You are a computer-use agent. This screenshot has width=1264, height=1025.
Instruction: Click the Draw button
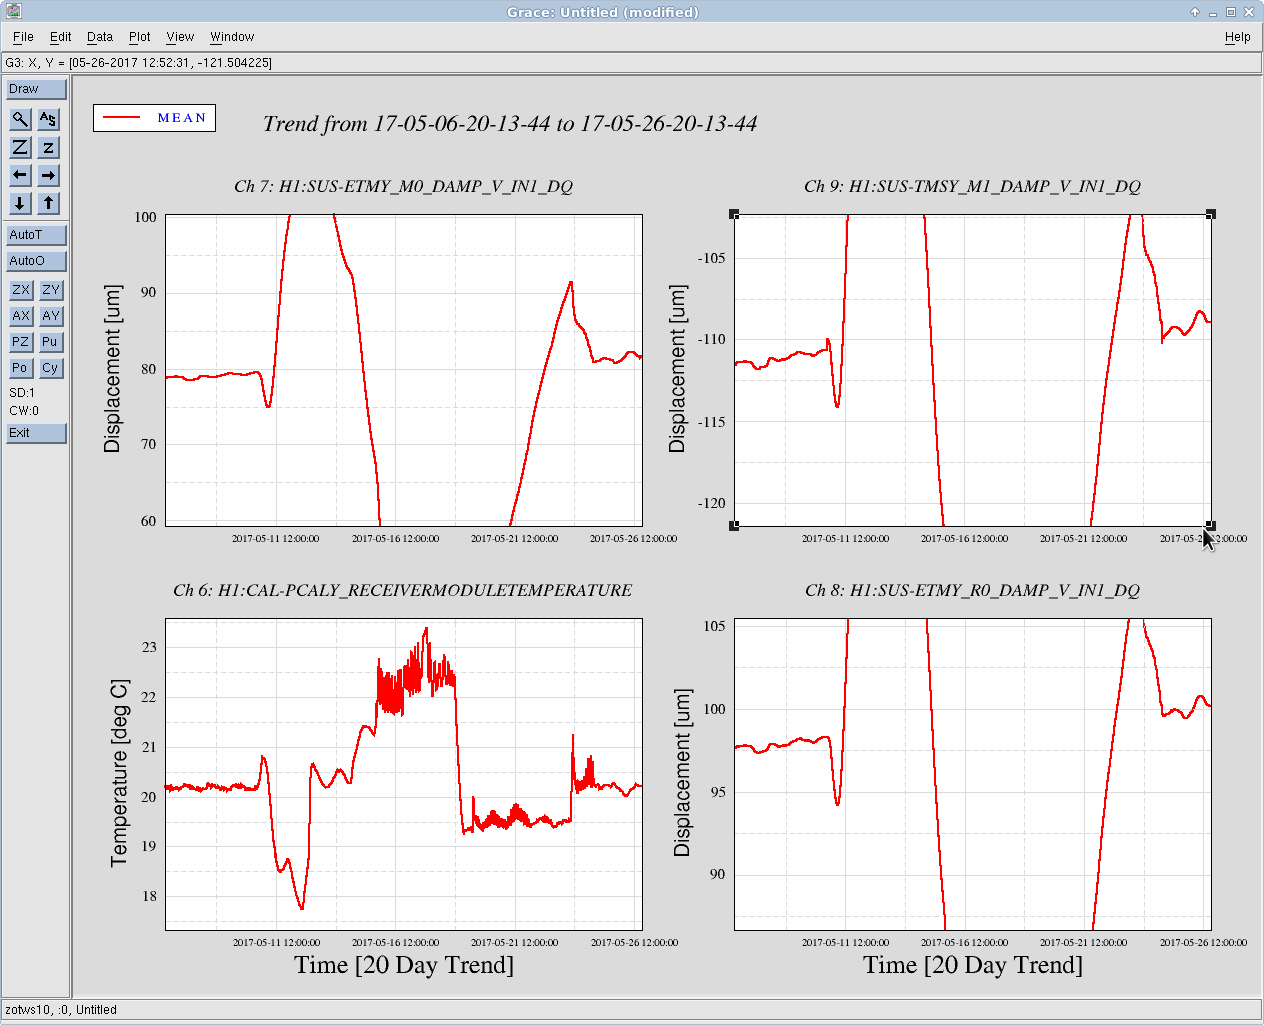click(x=36, y=89)
